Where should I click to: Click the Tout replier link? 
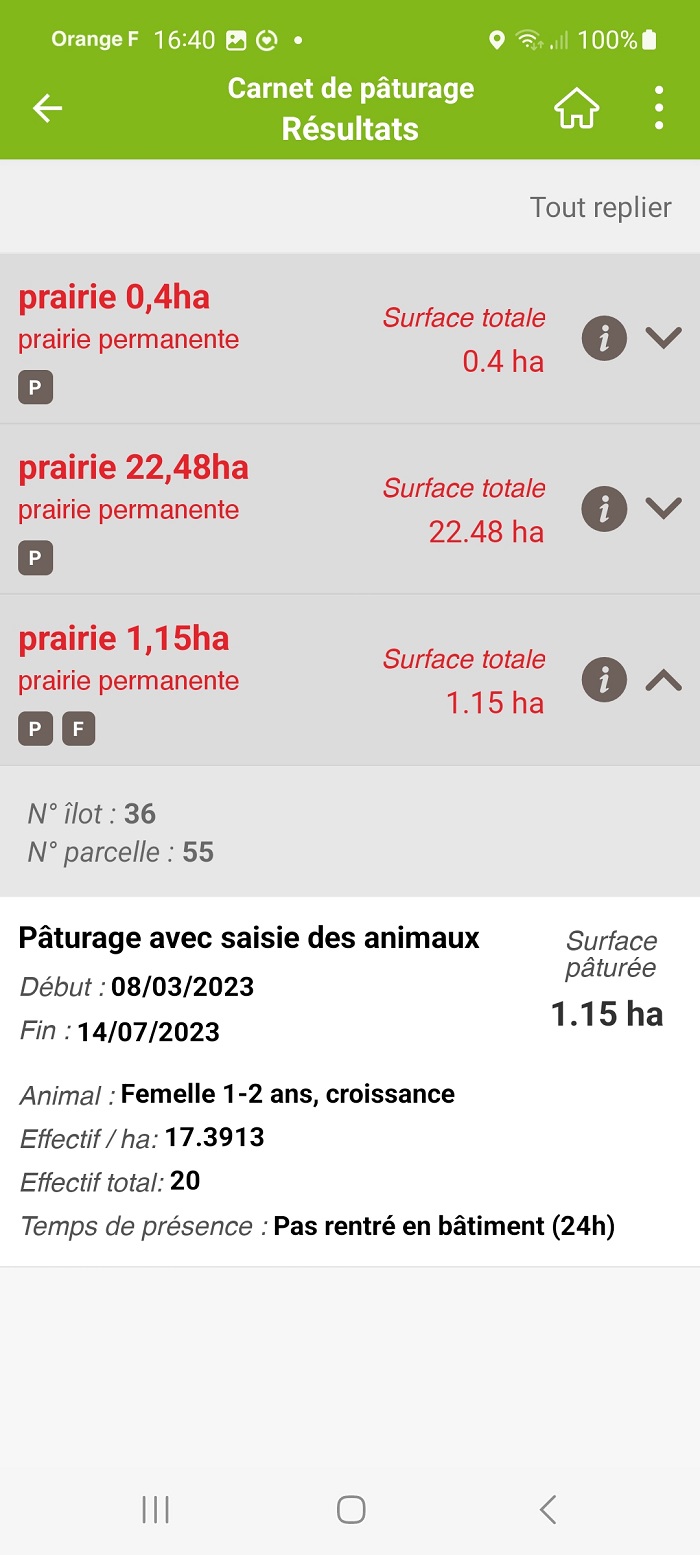point(600,207)
